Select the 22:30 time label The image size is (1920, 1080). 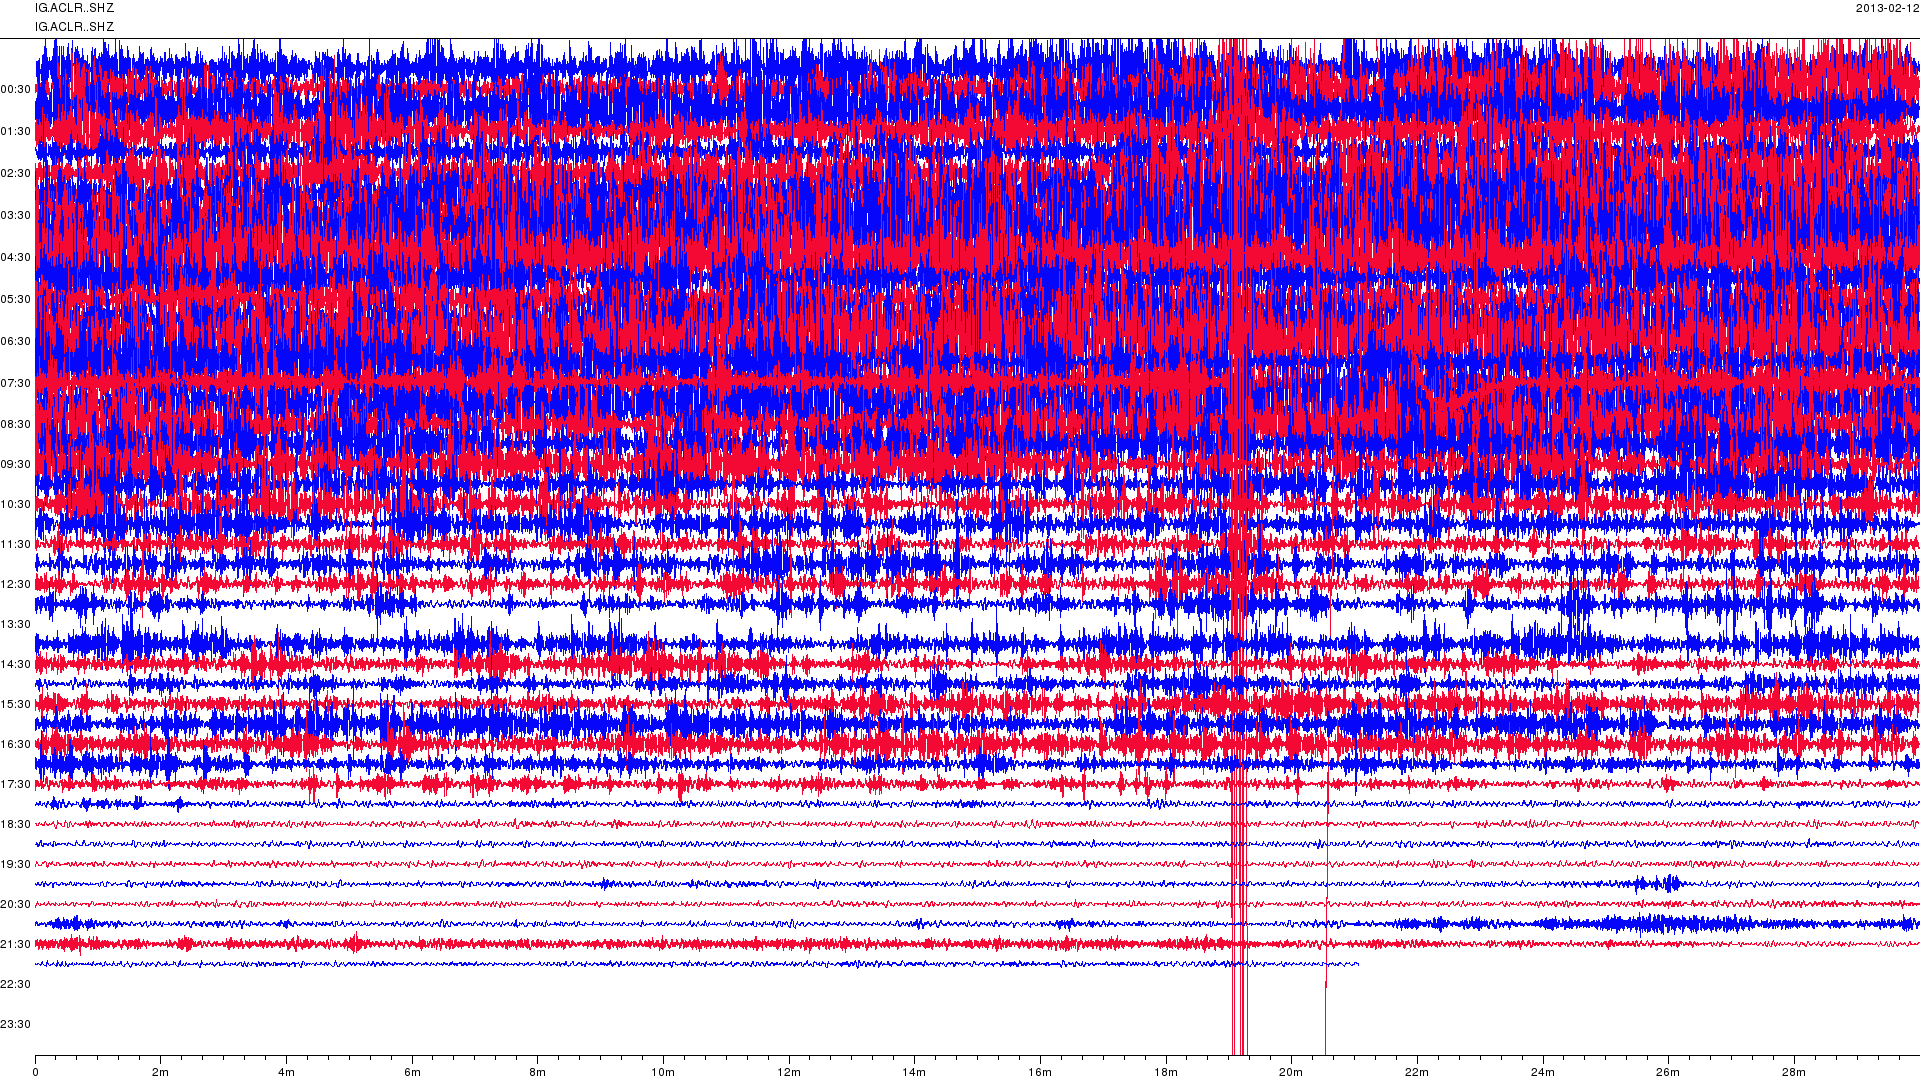(x=15, y=985)
